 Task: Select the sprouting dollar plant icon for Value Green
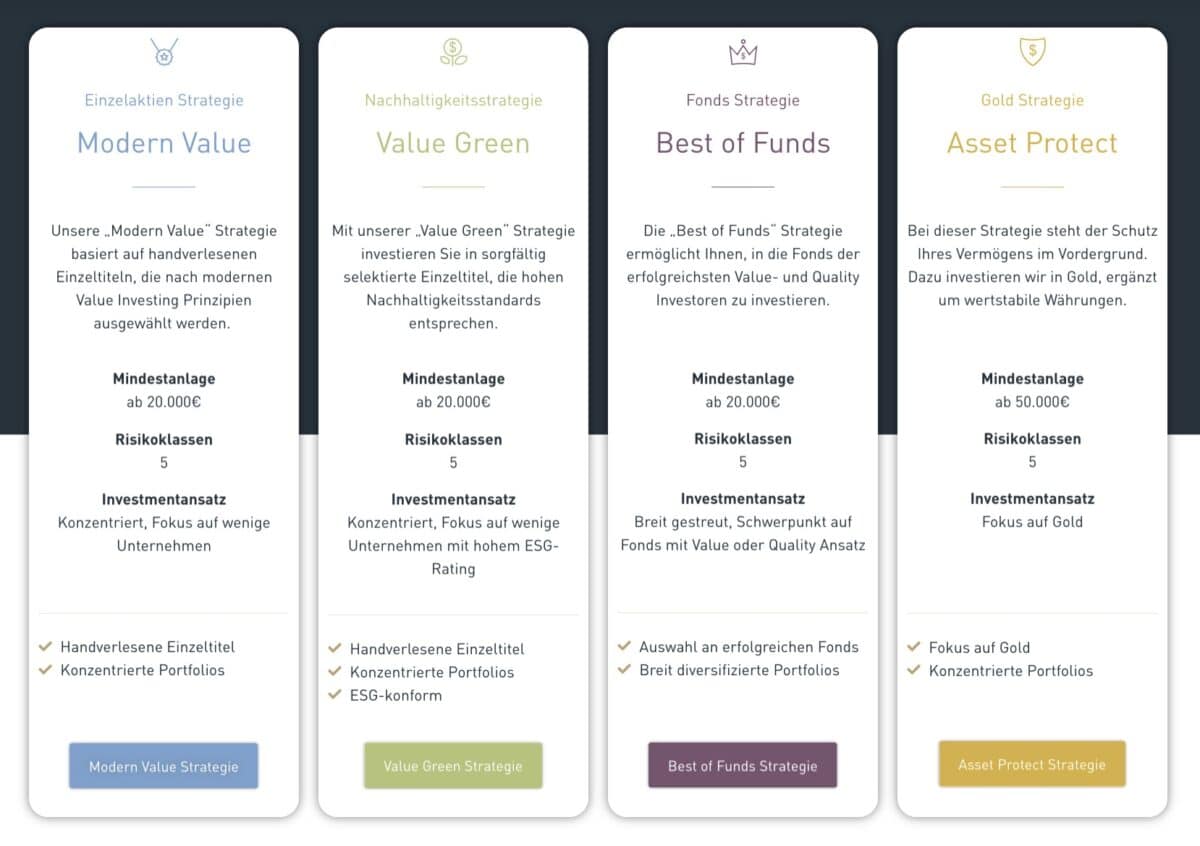coord(453,52)
